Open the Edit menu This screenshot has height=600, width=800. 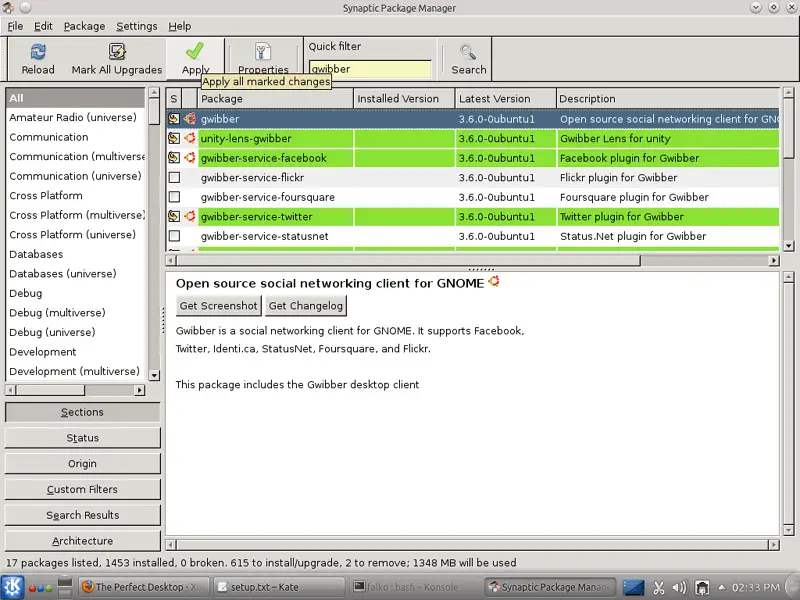click(x=43, y=26)
